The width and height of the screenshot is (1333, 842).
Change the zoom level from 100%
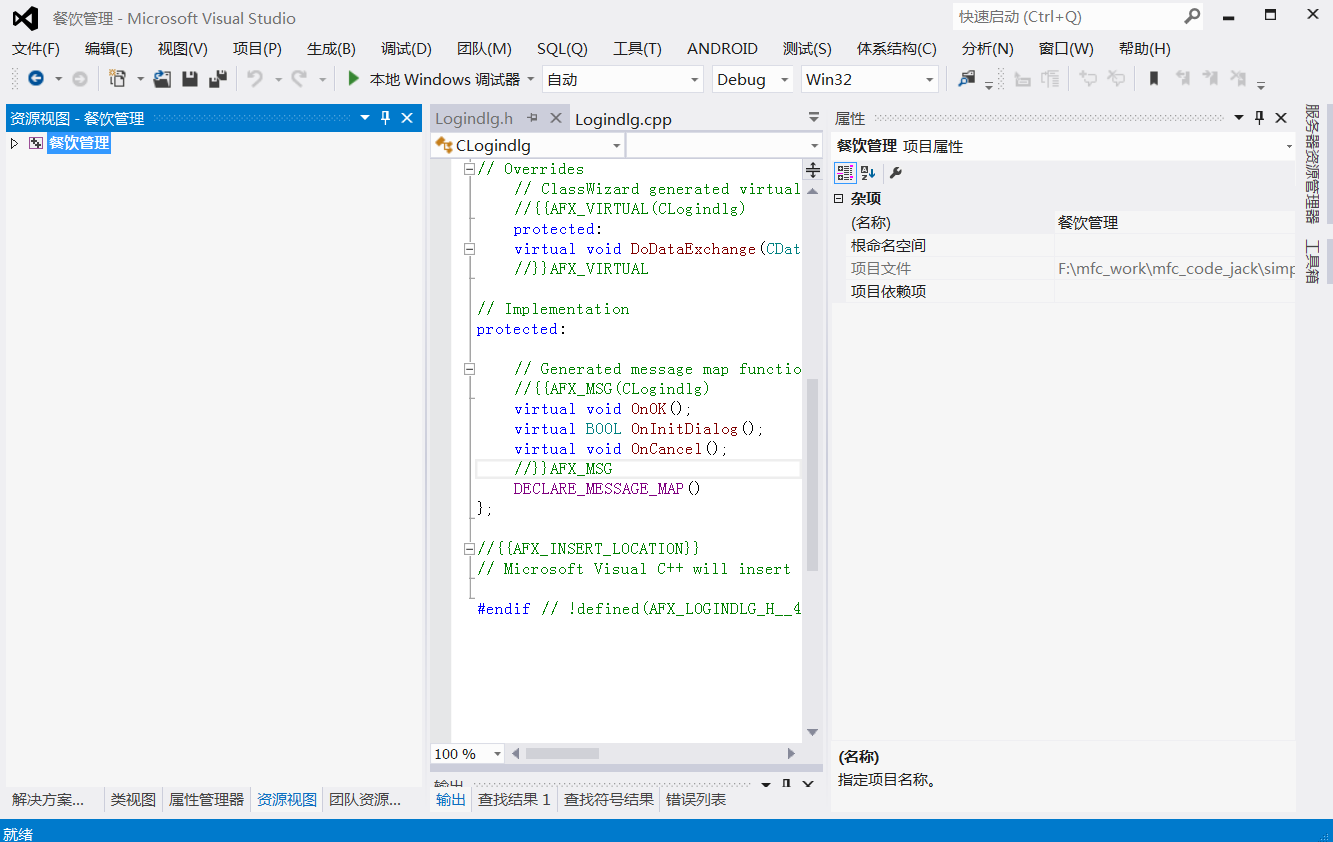point(466,753)
